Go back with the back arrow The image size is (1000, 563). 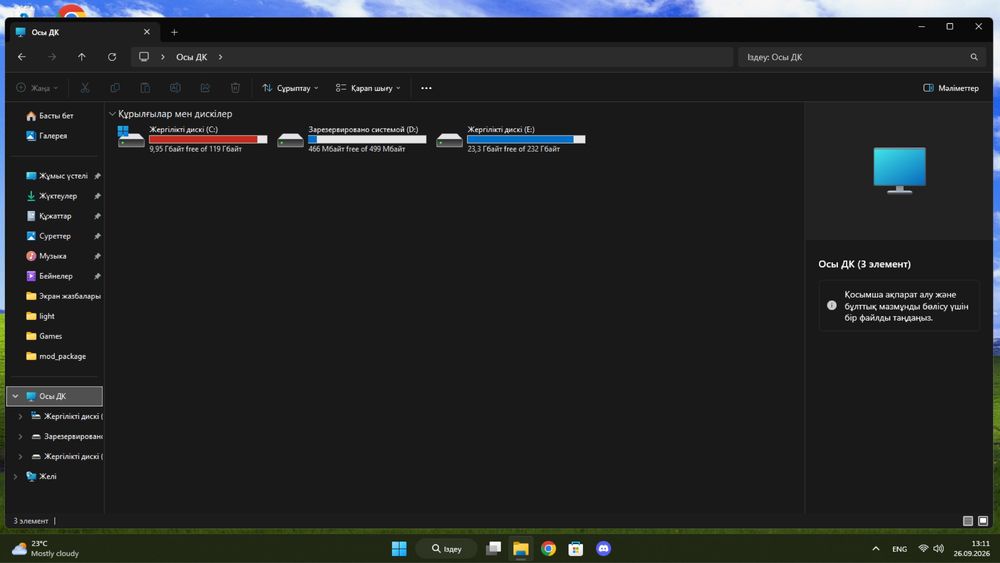22,57
